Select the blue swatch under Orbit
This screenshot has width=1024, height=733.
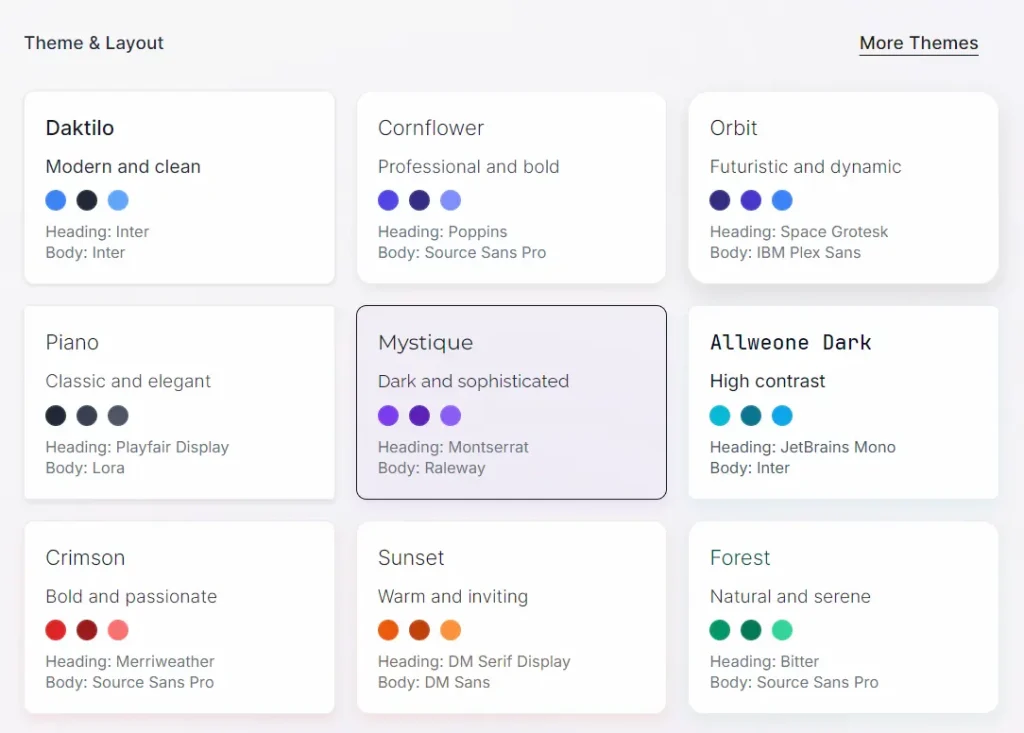(x=781, y=200)
